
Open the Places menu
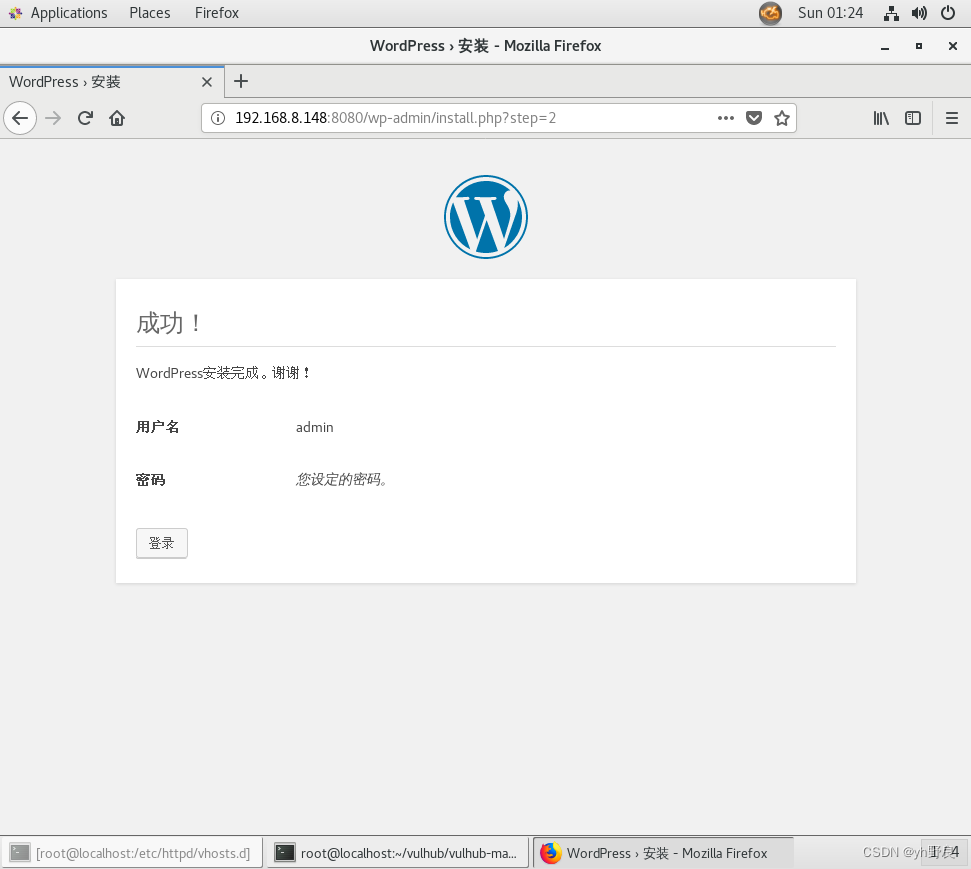(150, 13)
